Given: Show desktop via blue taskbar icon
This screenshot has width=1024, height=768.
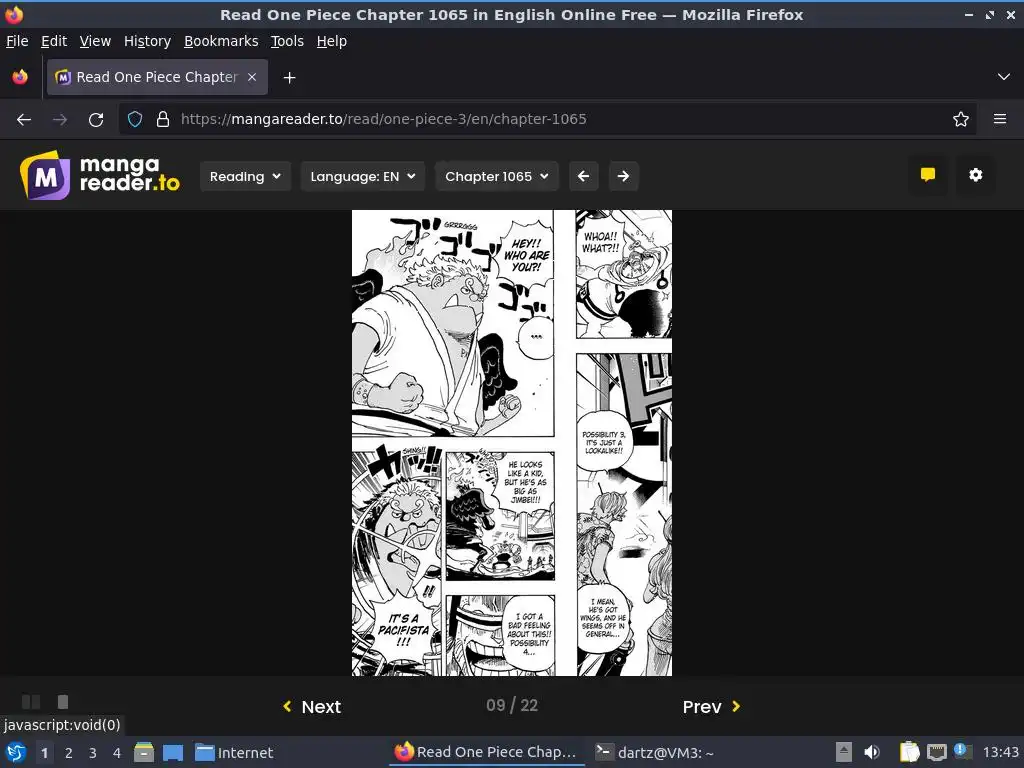Looking at the screenshot, I should [172, 752].
